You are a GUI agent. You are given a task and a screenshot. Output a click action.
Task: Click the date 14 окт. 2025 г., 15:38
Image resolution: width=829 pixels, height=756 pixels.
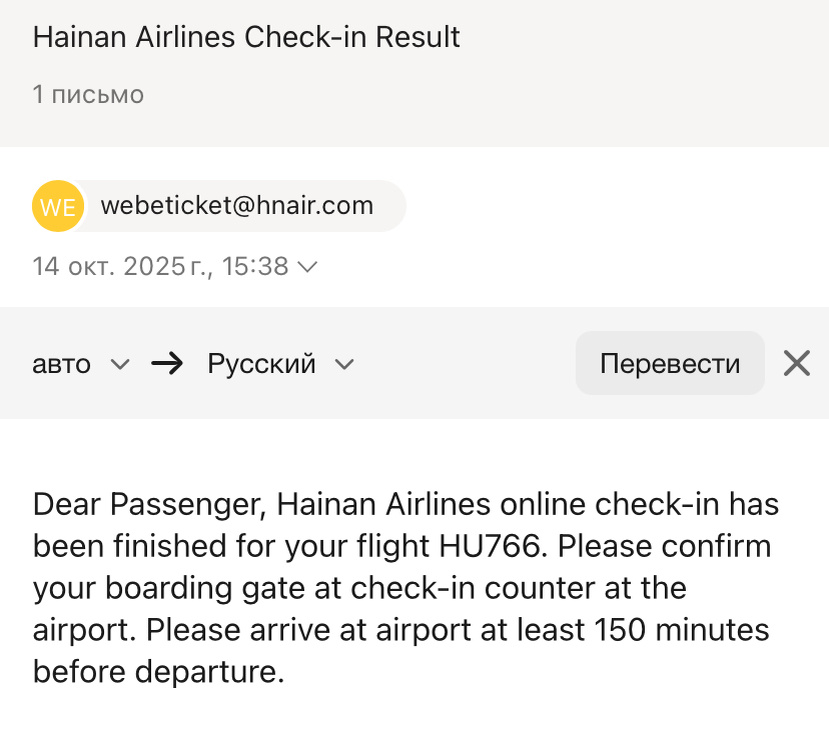tap(160, 267)
